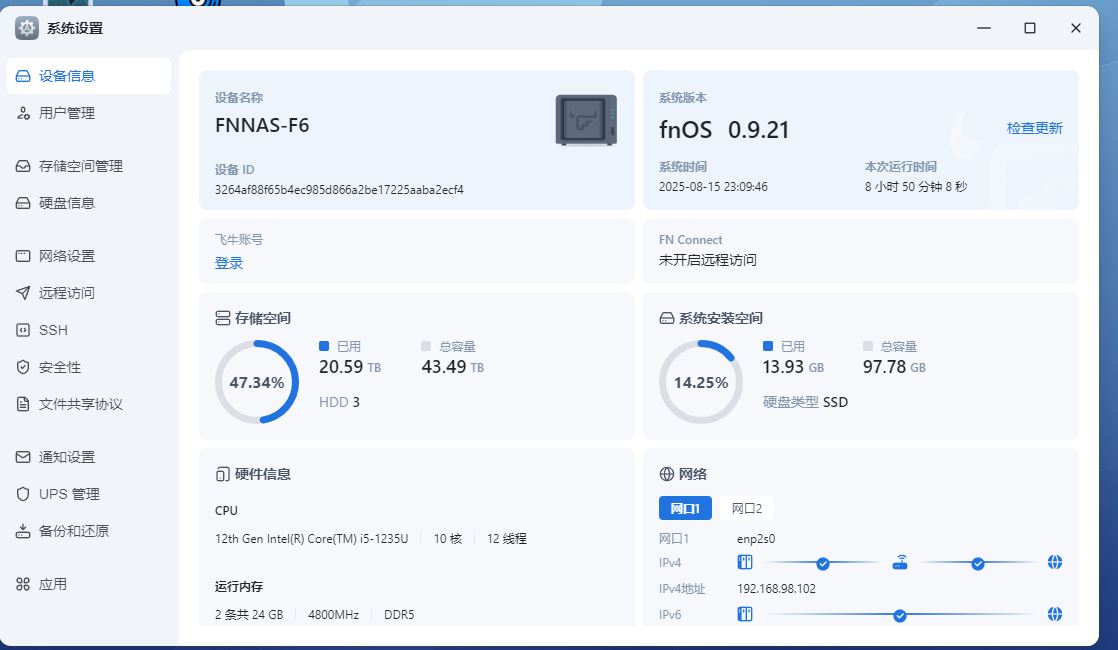Image resolution: width=1118 pixels, height=650 pixels.
Task: Click the login link under Feiniu account
Action: pos(229,263)
